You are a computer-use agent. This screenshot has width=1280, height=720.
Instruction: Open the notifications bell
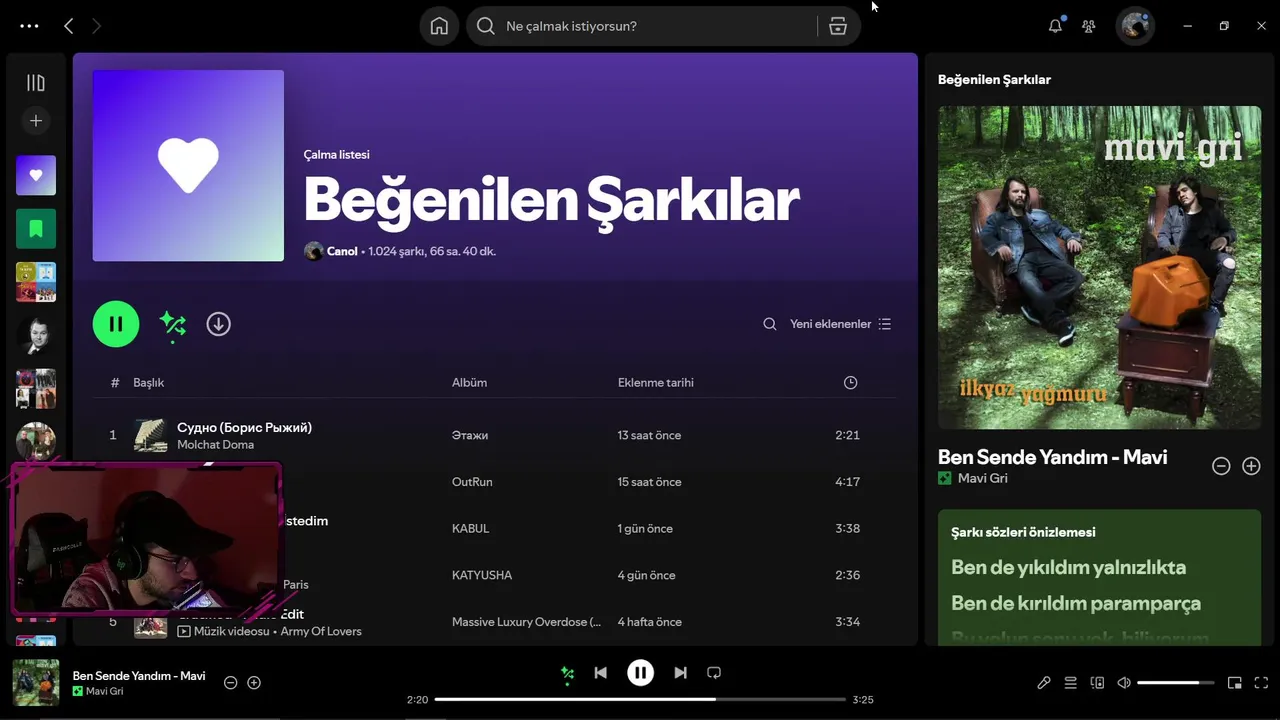[1055, 26]
